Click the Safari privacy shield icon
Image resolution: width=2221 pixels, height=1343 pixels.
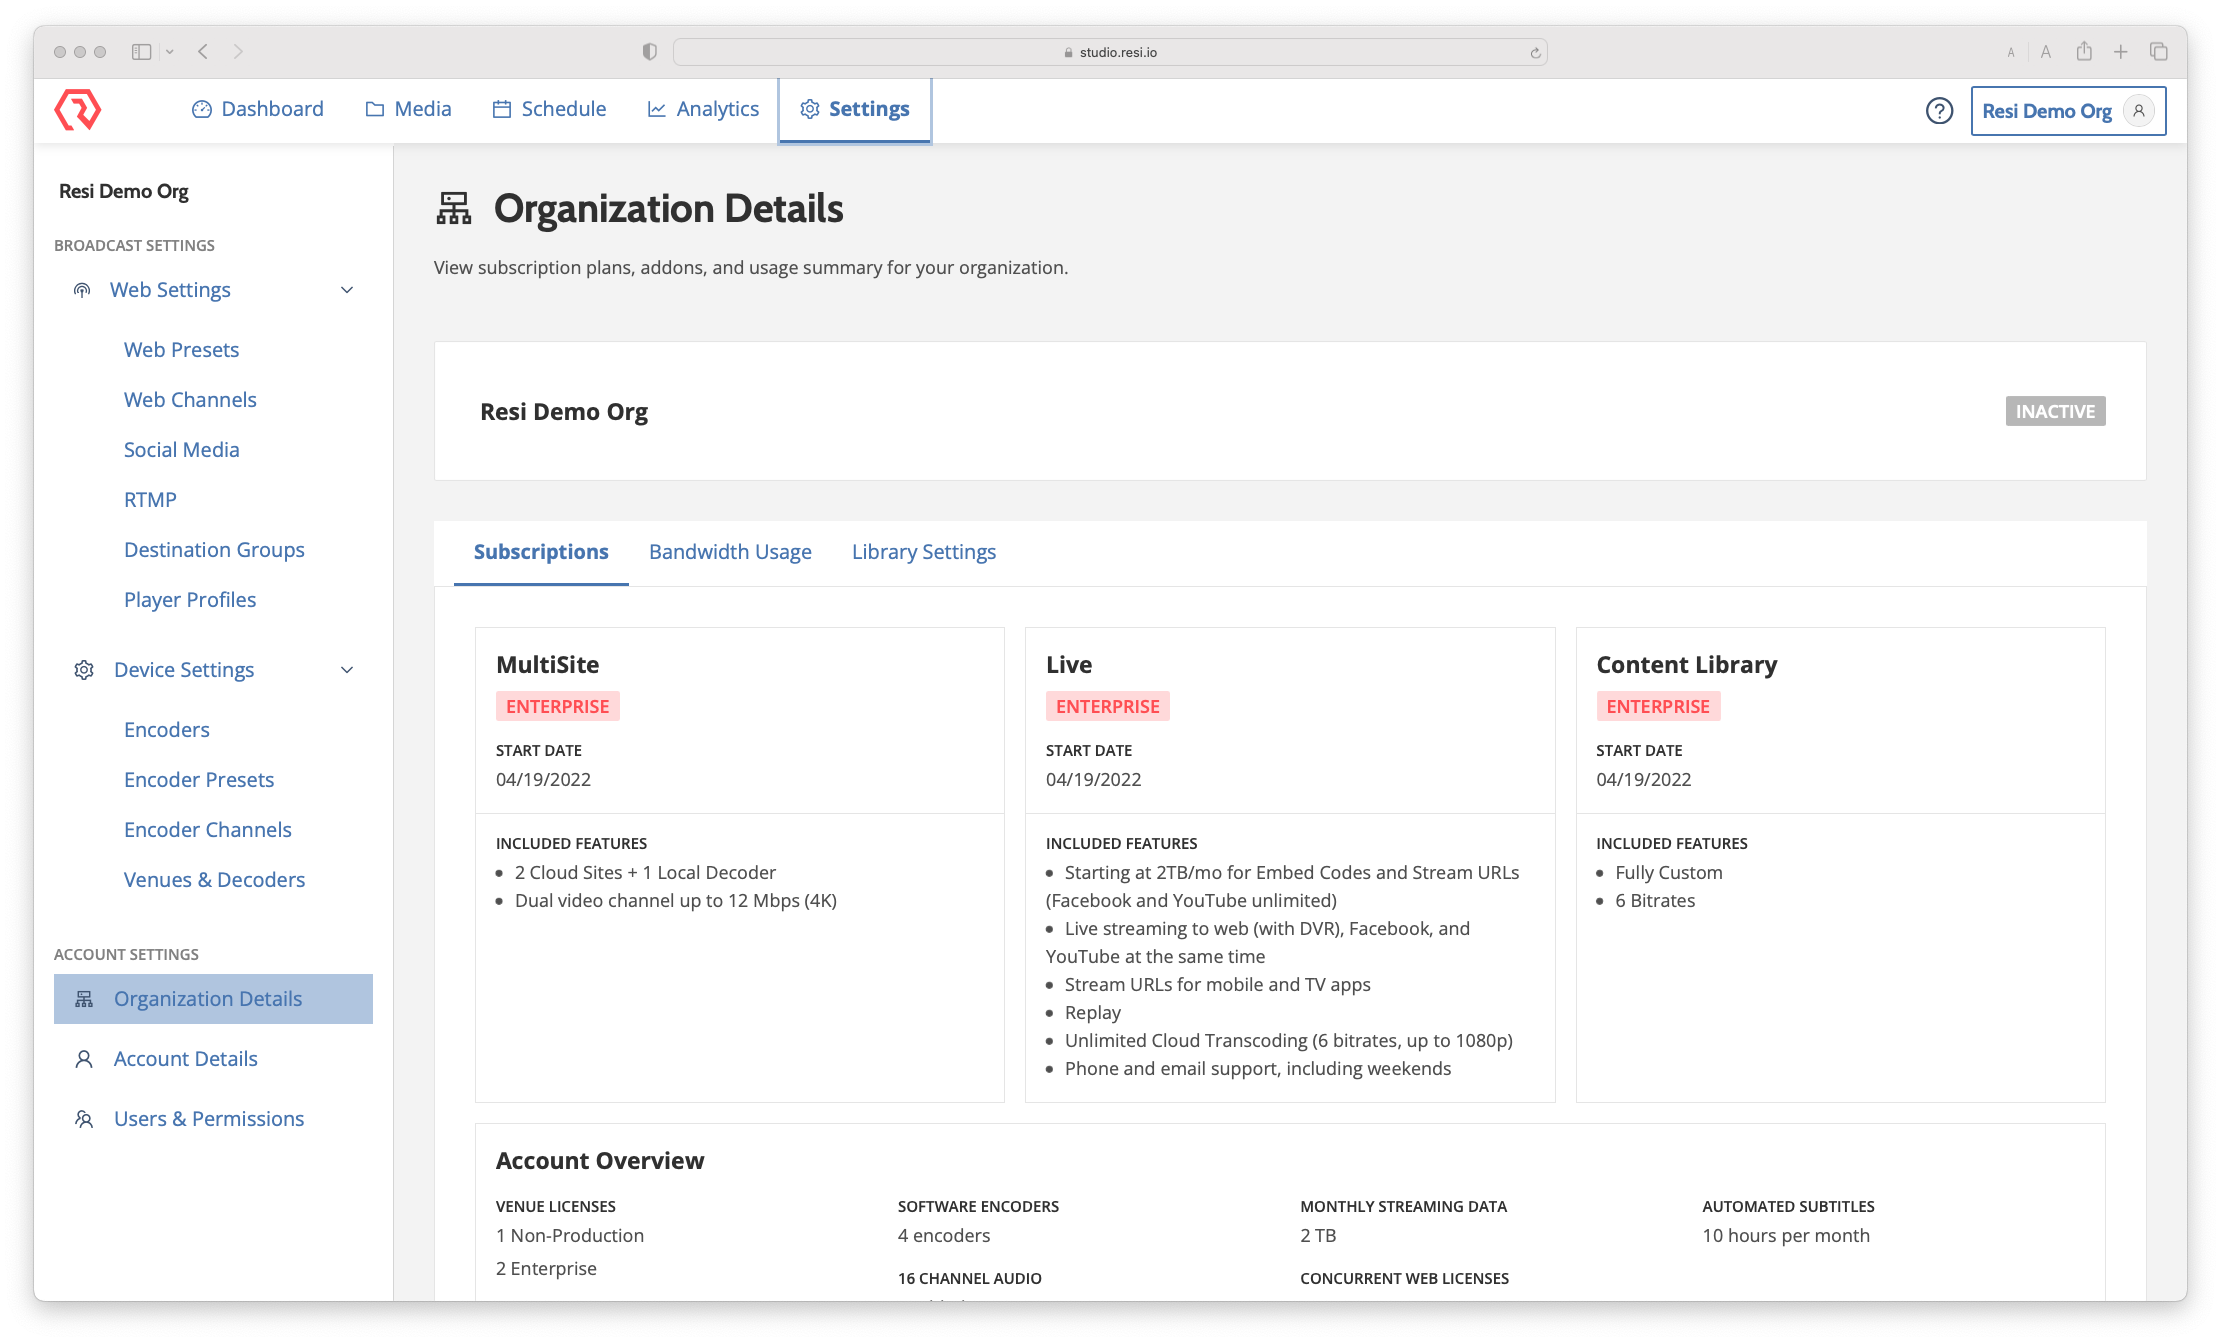(650, 52)
